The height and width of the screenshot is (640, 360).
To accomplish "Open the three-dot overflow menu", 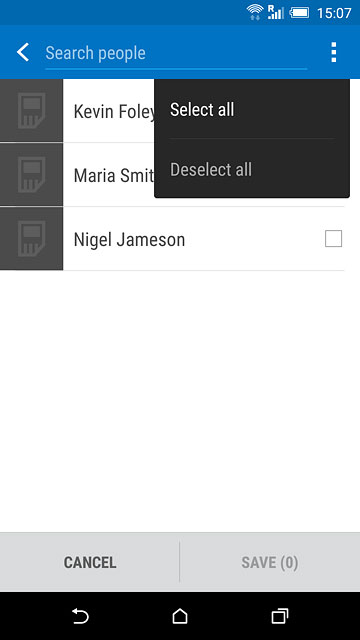I will click(334, 52).
